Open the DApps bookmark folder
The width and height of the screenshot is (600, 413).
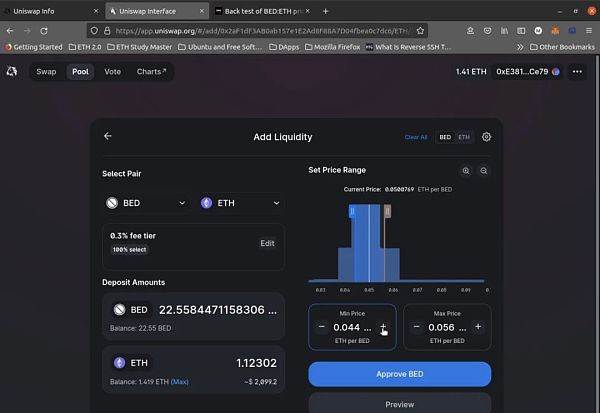click(284, 47)
